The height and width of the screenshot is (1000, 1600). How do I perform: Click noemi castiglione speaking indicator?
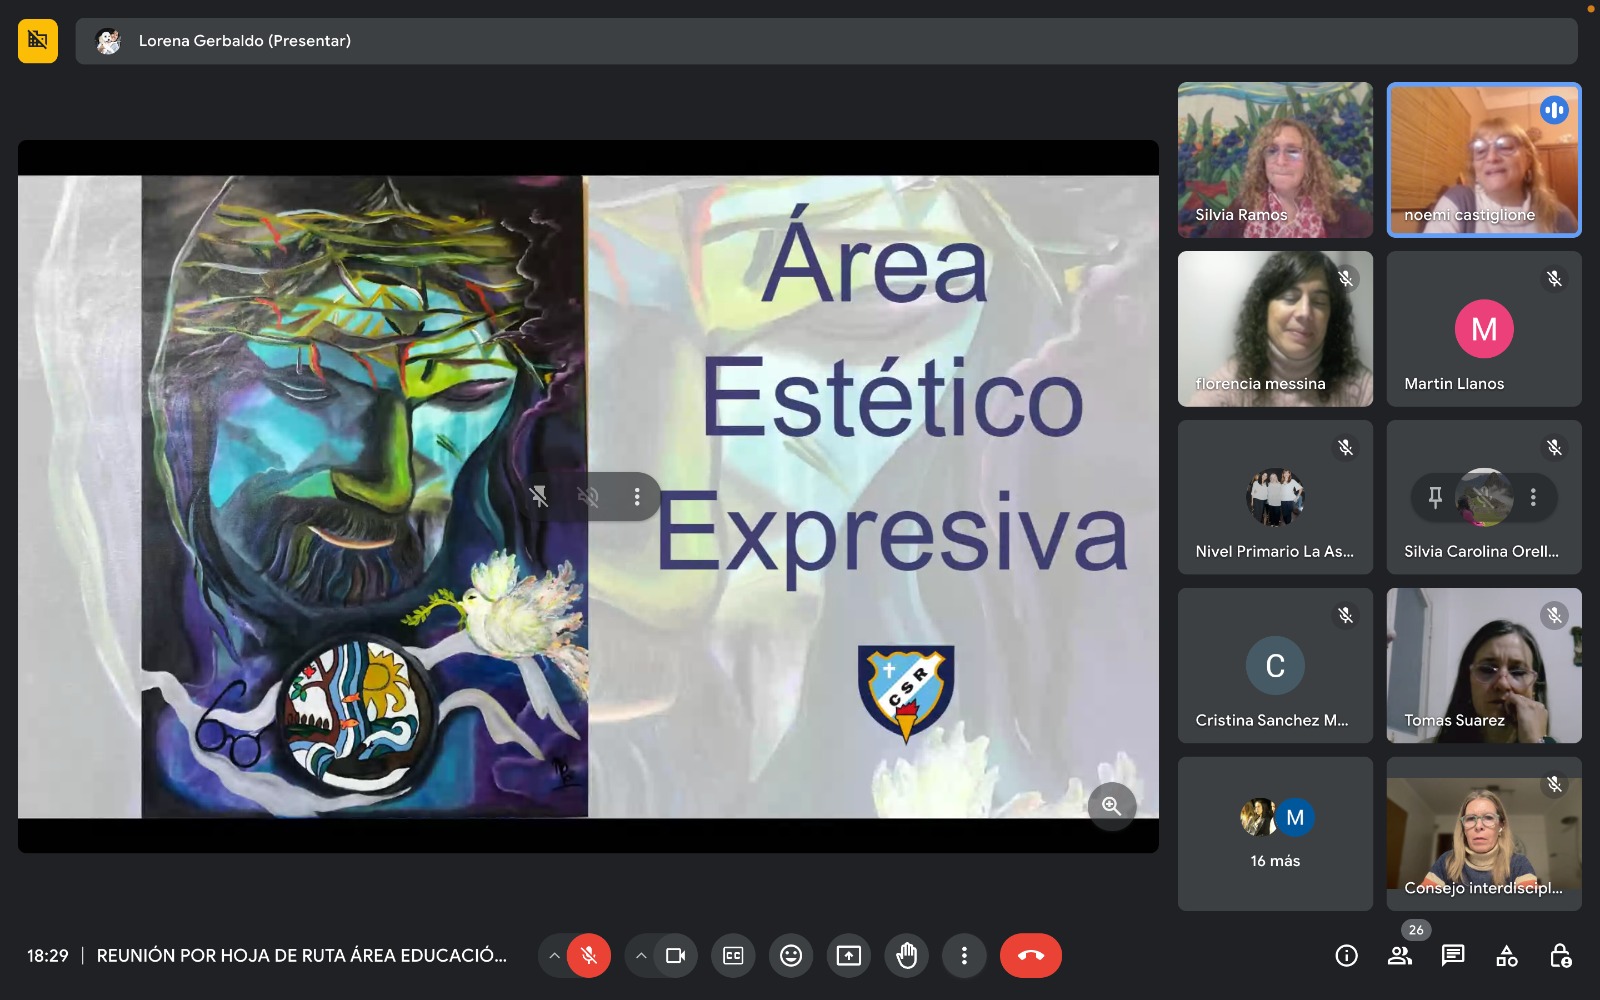(x=1554, y=110)
